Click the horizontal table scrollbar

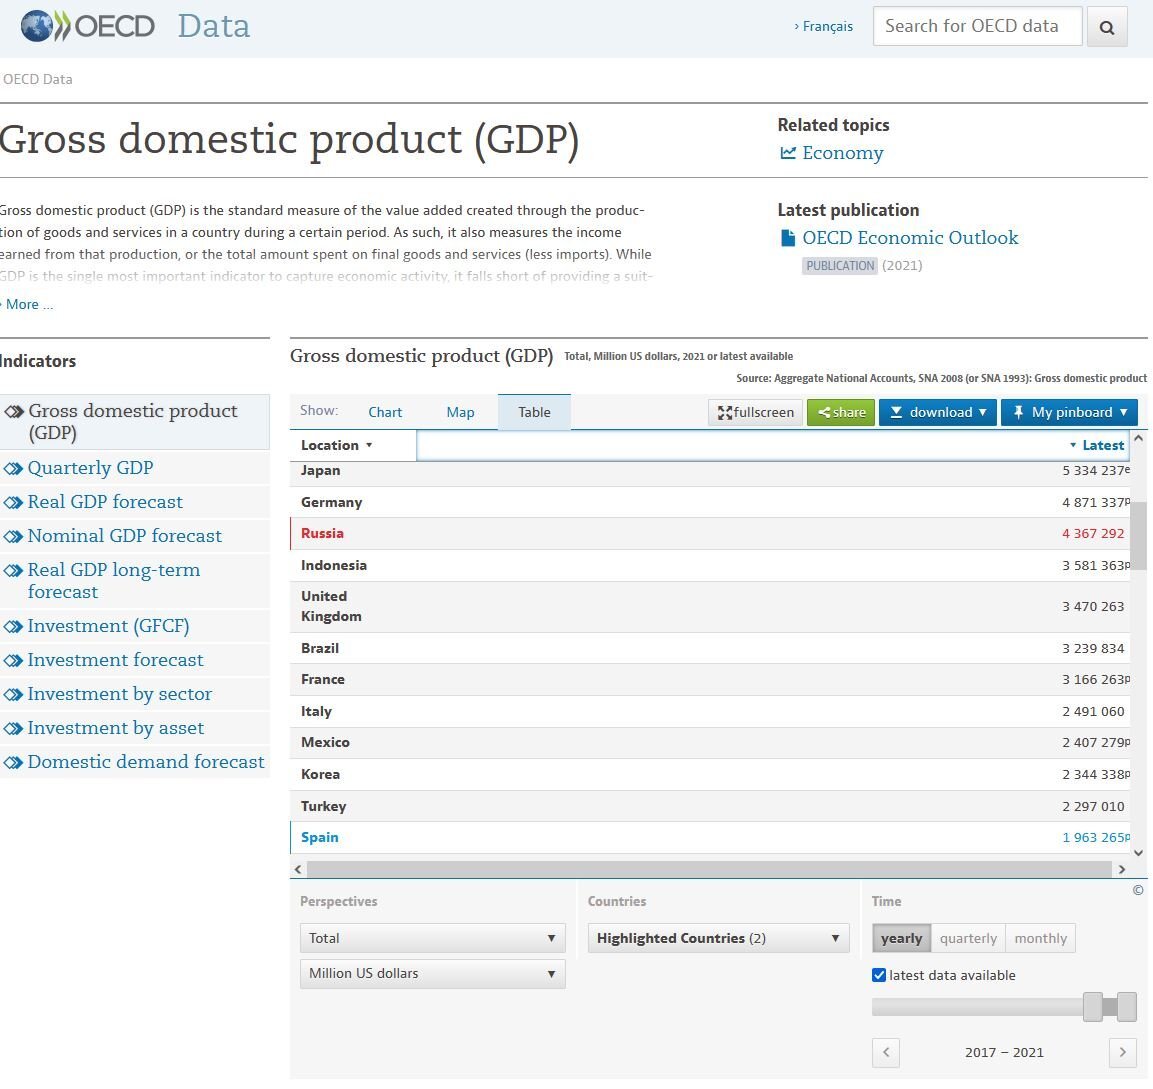709,869
